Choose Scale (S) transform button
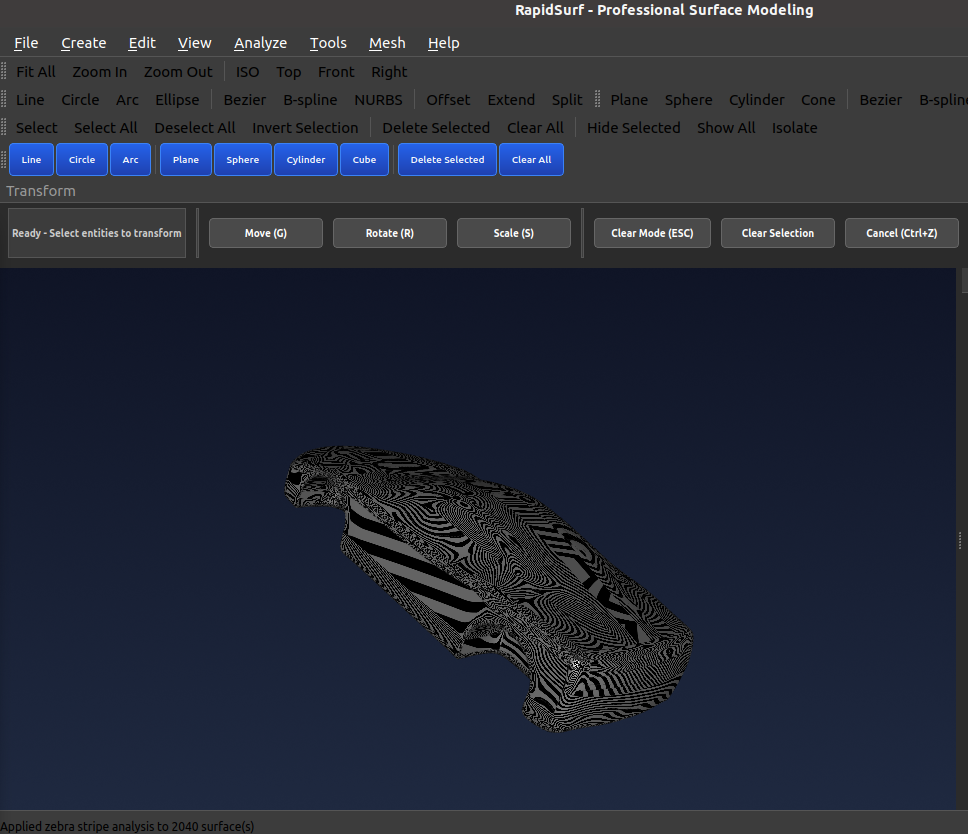The image size is (968, 834). (513, 233)
